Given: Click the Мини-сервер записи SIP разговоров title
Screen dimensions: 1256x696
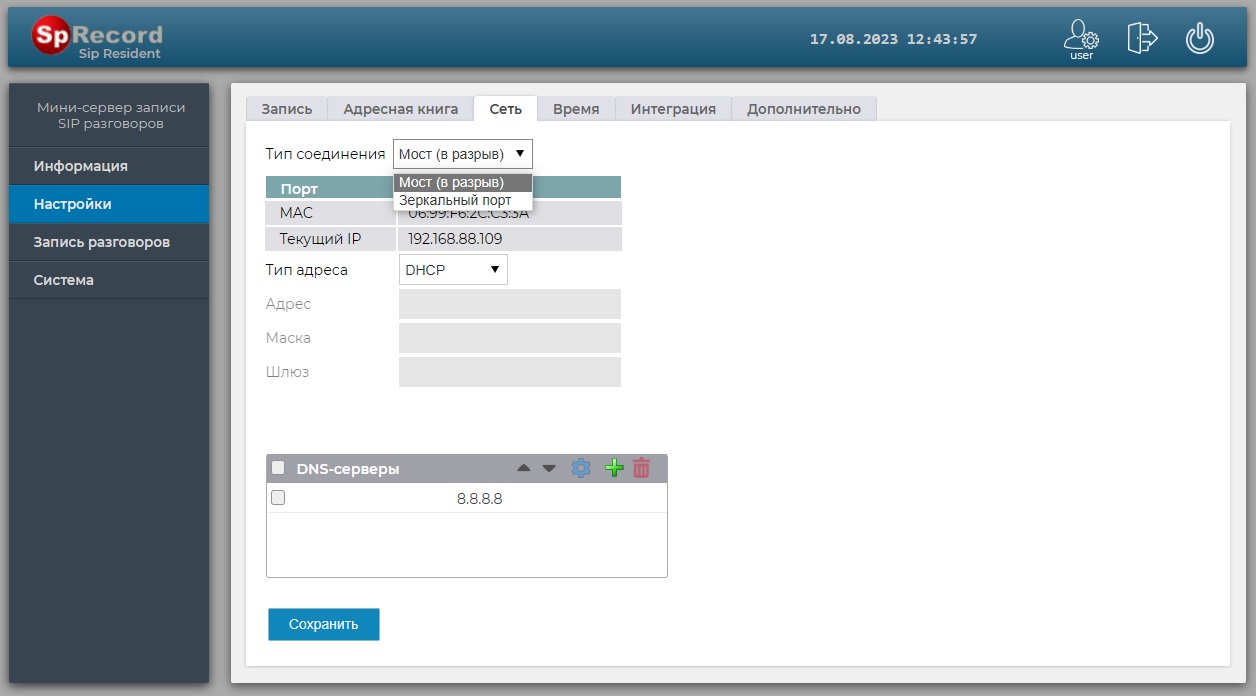Looking at the screenshot, I should click(x=111, y=115).
